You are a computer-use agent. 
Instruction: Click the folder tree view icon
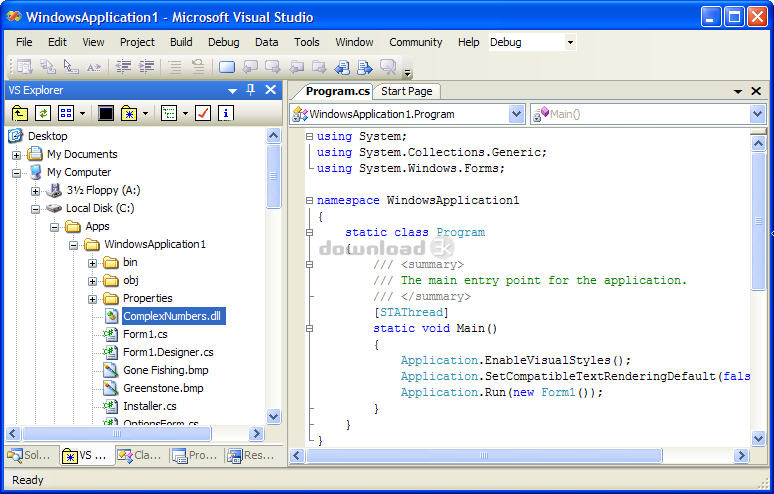coord(169,114)
